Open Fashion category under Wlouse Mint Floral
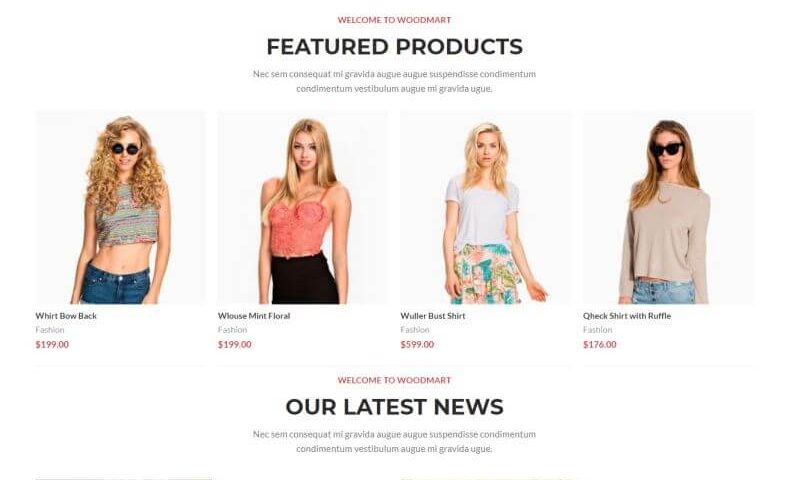 pyautogui.click(x=232, y=330)
